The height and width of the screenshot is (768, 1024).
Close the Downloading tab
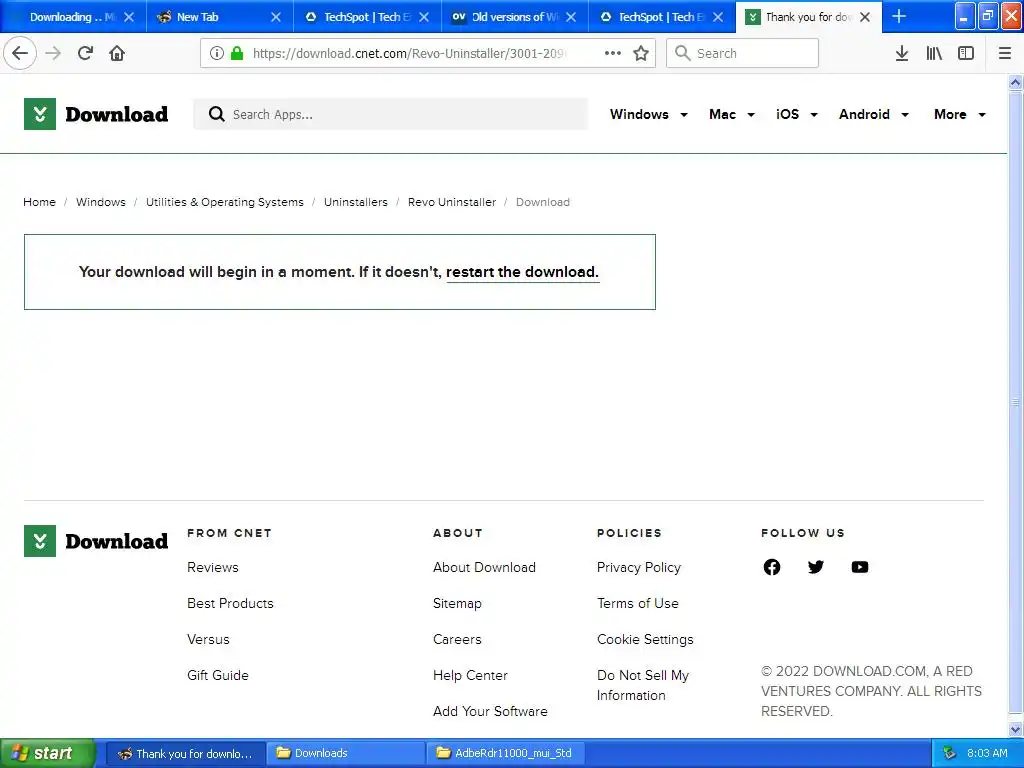(x=129, y=17)
